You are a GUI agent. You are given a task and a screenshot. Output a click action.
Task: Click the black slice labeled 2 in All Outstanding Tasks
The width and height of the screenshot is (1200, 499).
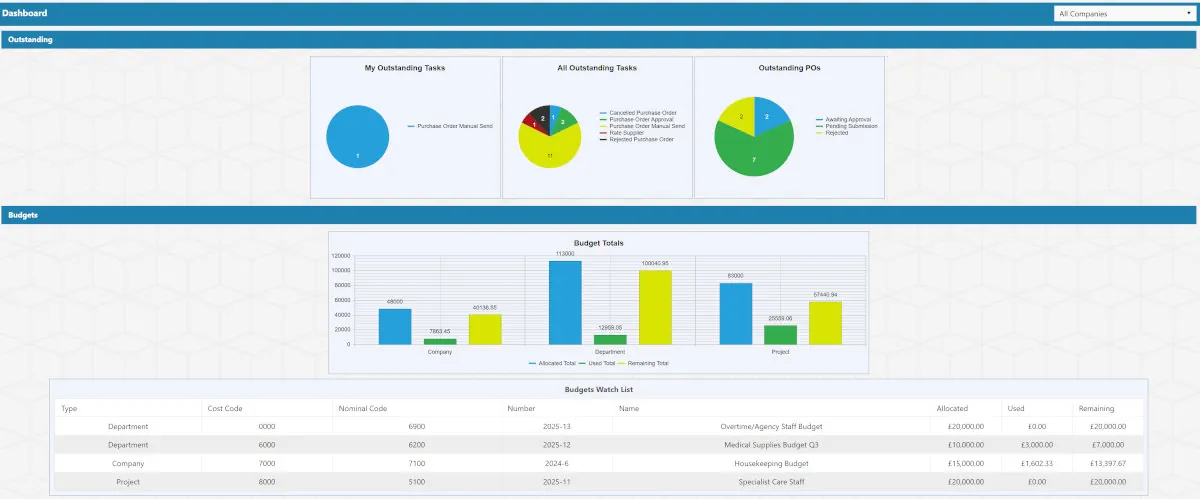[540, 117]
